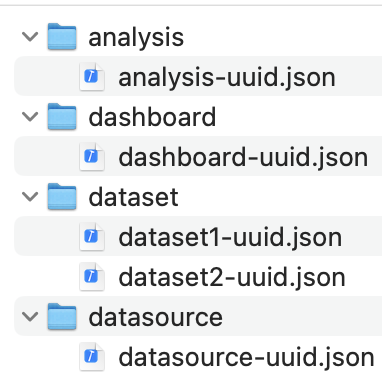The image size is (382, 374).
Task: Click the analysis folder icon
Action: 62,37
